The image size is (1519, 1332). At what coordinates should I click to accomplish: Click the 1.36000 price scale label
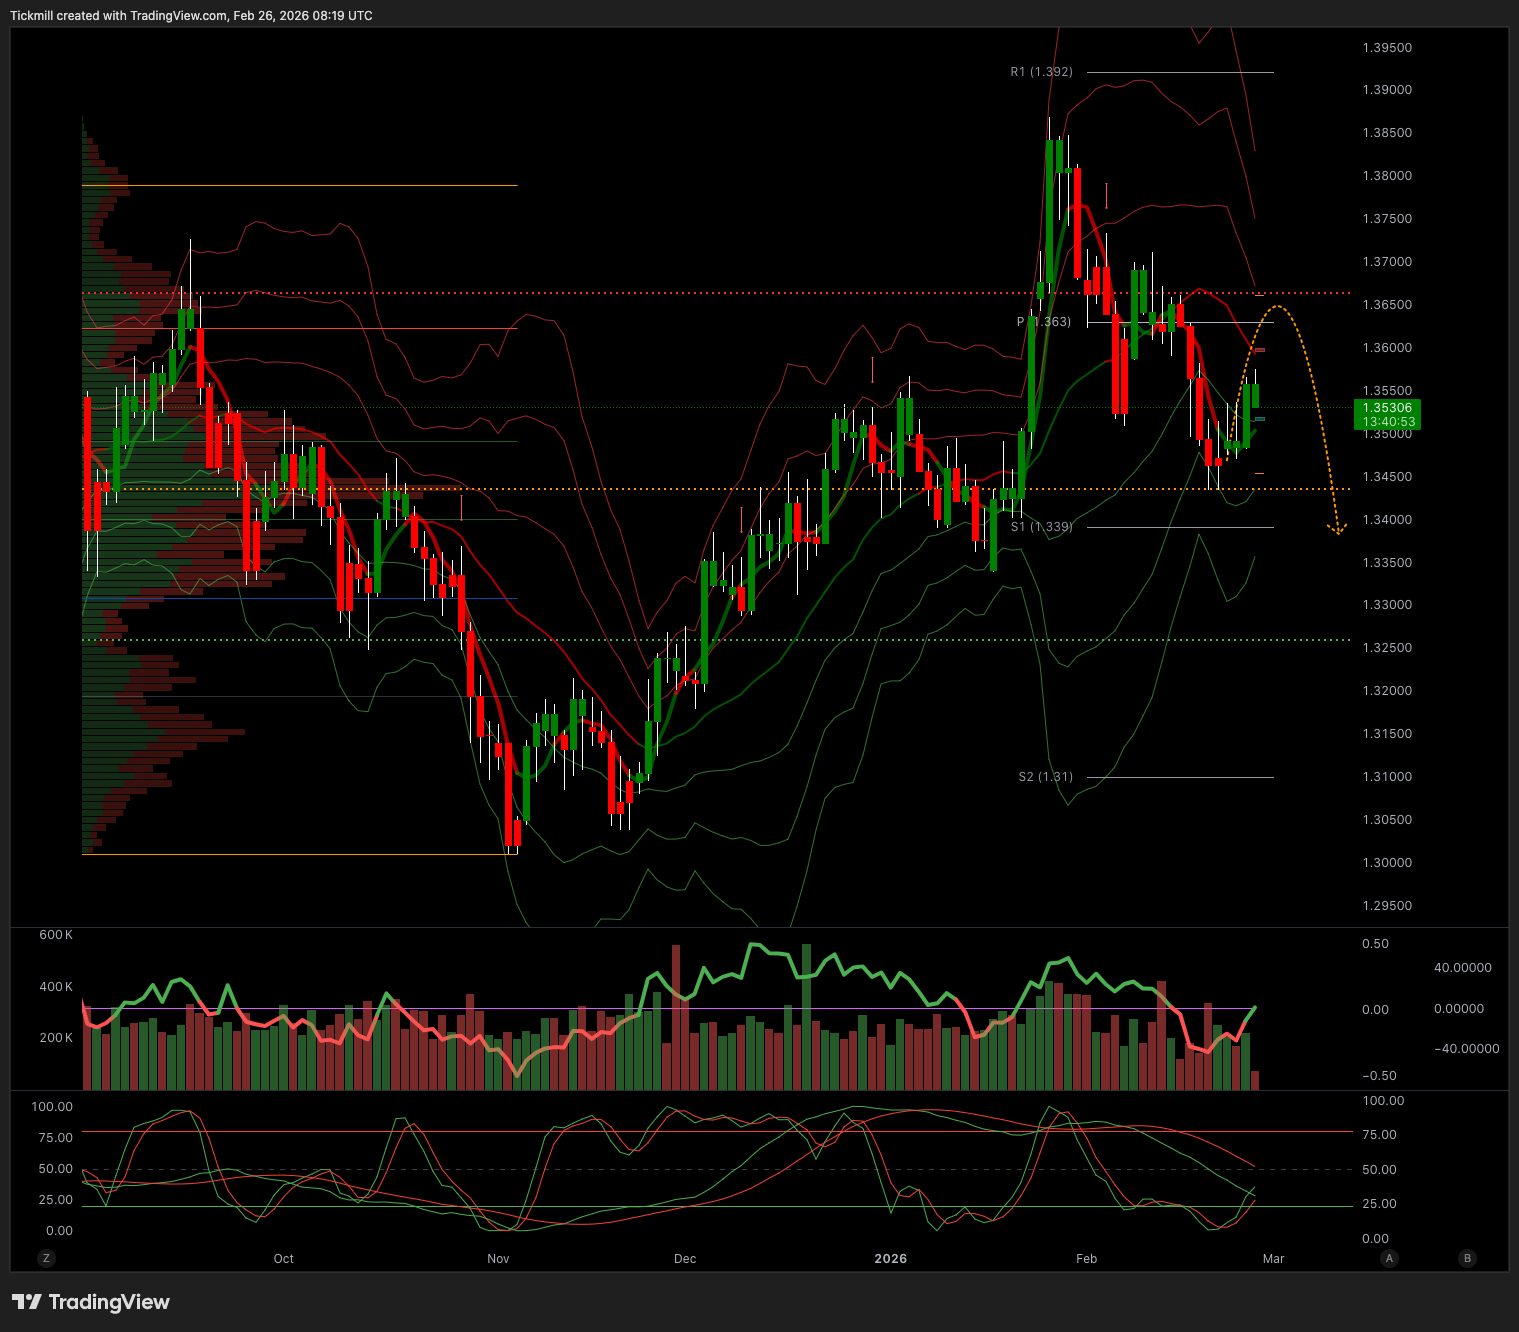click(x=1387, y=348)
